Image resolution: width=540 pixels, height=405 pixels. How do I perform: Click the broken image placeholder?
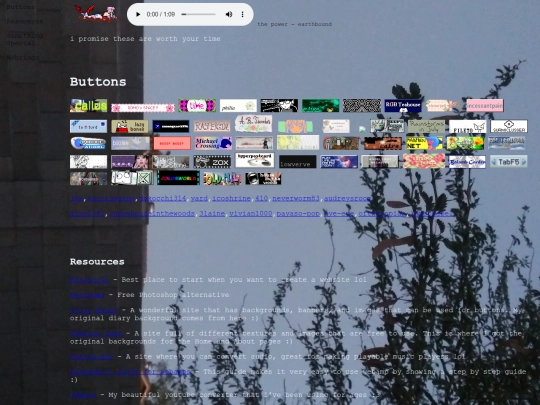[362, 129]
